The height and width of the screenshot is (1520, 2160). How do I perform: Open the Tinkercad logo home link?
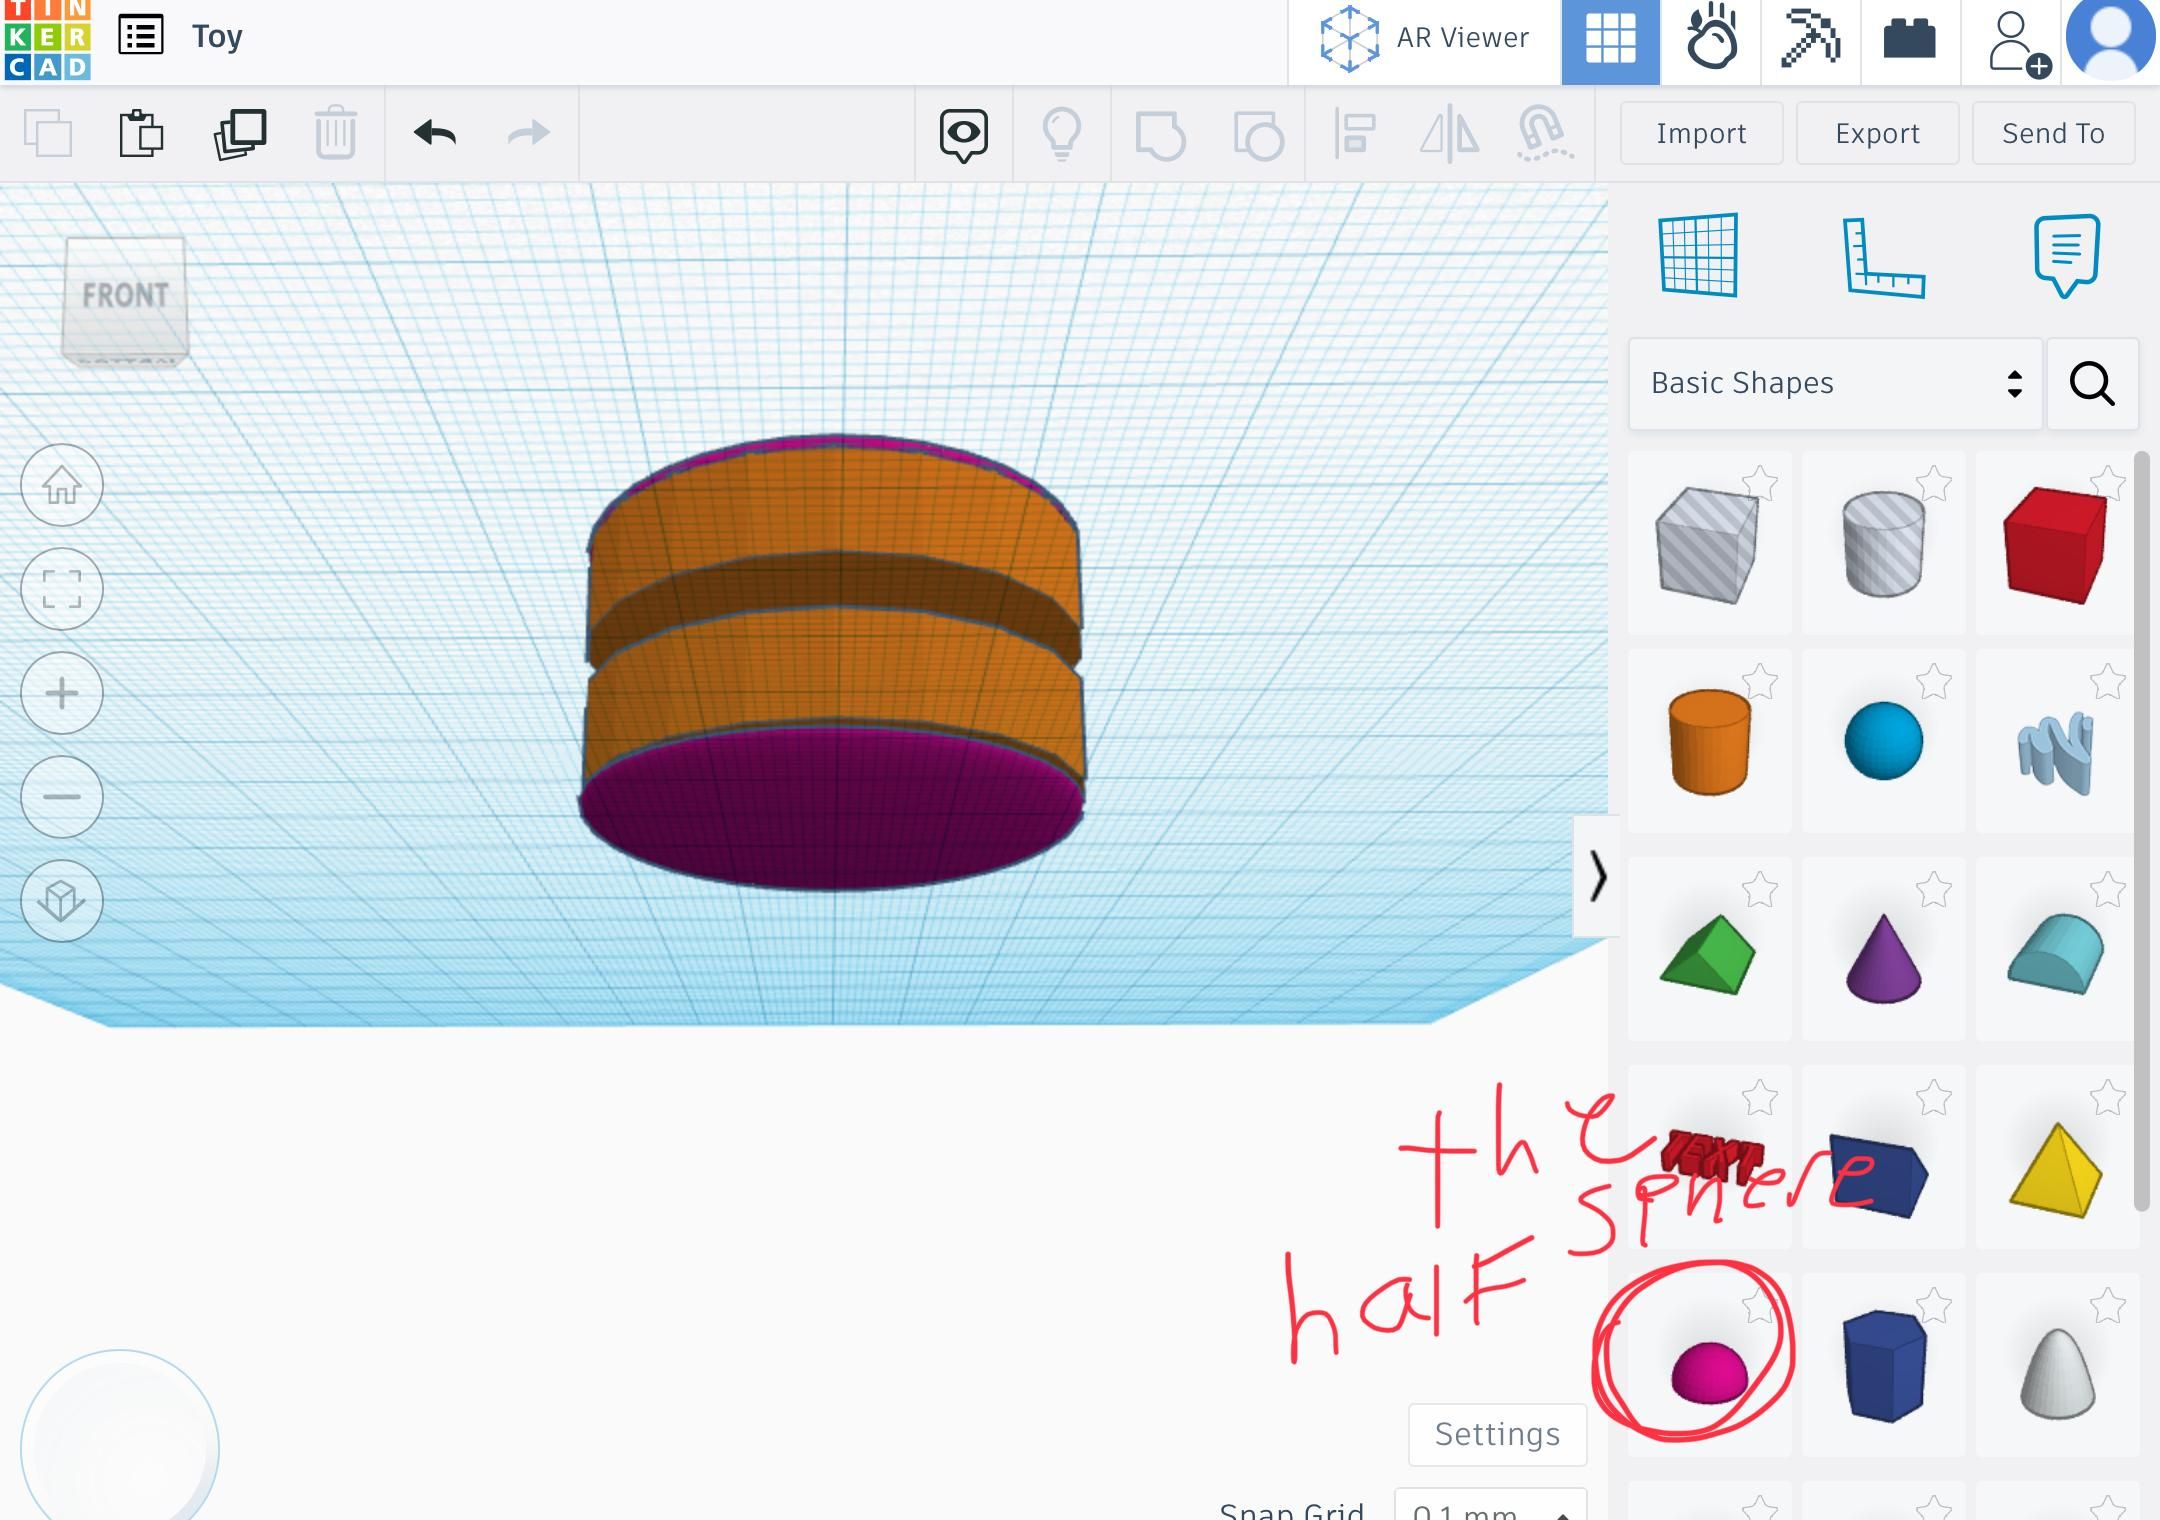[x=47, y=39]
